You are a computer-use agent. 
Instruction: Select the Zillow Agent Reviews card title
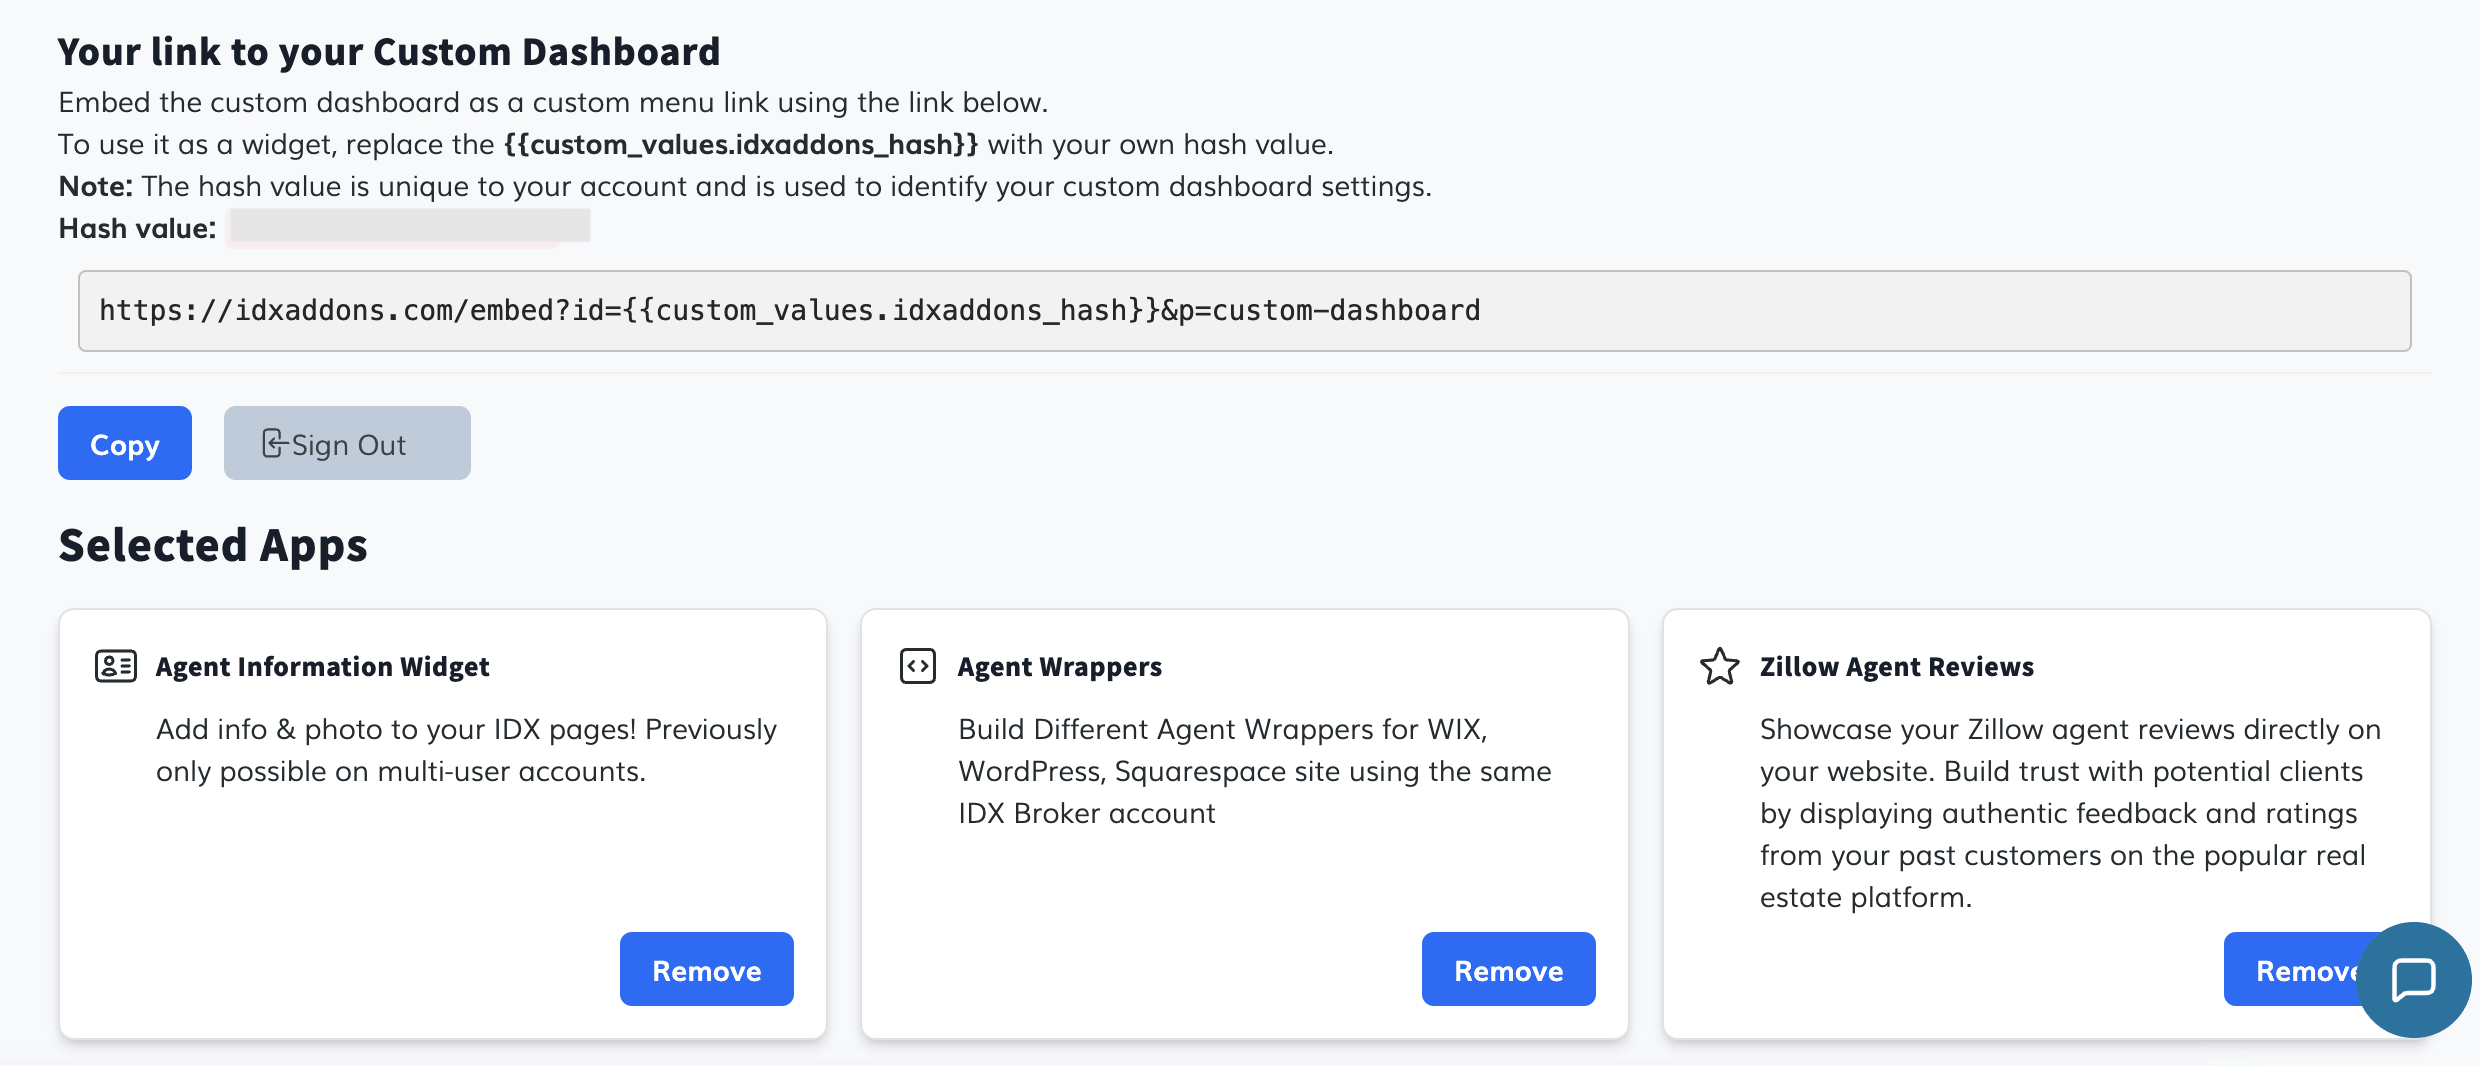pyautogui.click(x=1896, y=667)
